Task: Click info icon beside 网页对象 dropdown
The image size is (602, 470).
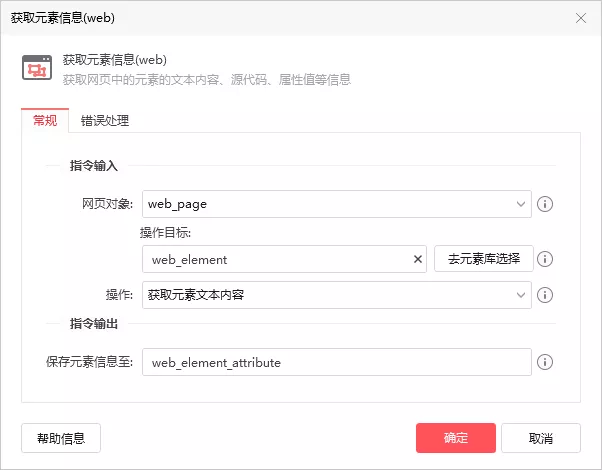Action: [546, 204]
